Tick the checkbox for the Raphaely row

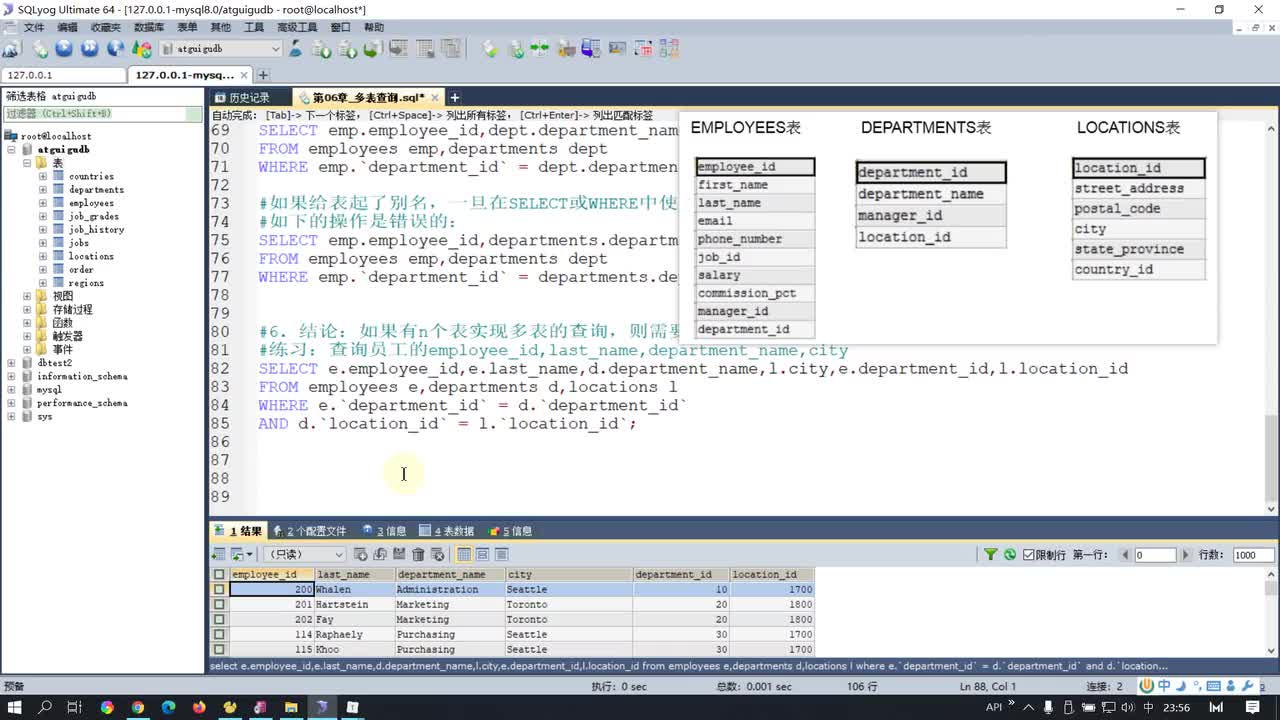(219, 635)
